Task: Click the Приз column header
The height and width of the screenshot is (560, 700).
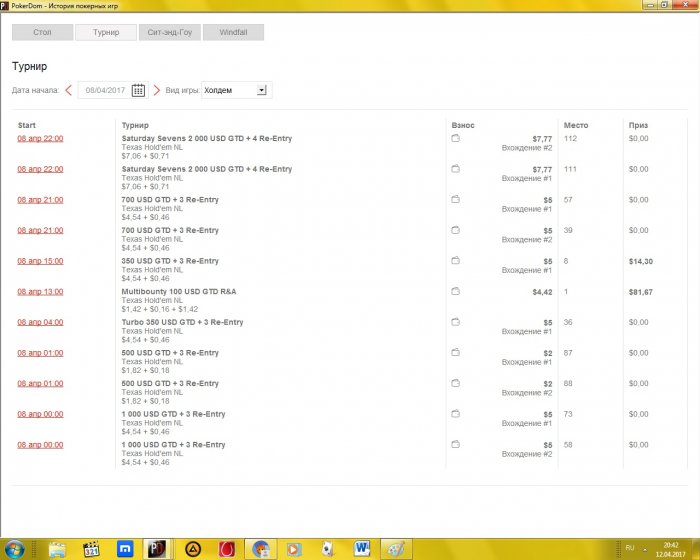Action: [638, 125]
